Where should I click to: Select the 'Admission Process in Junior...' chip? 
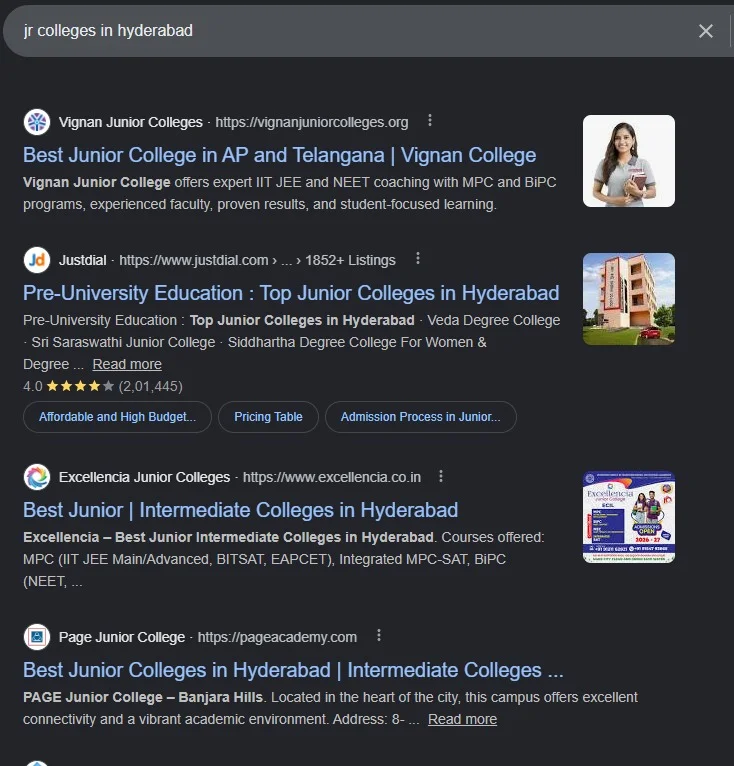421,417
